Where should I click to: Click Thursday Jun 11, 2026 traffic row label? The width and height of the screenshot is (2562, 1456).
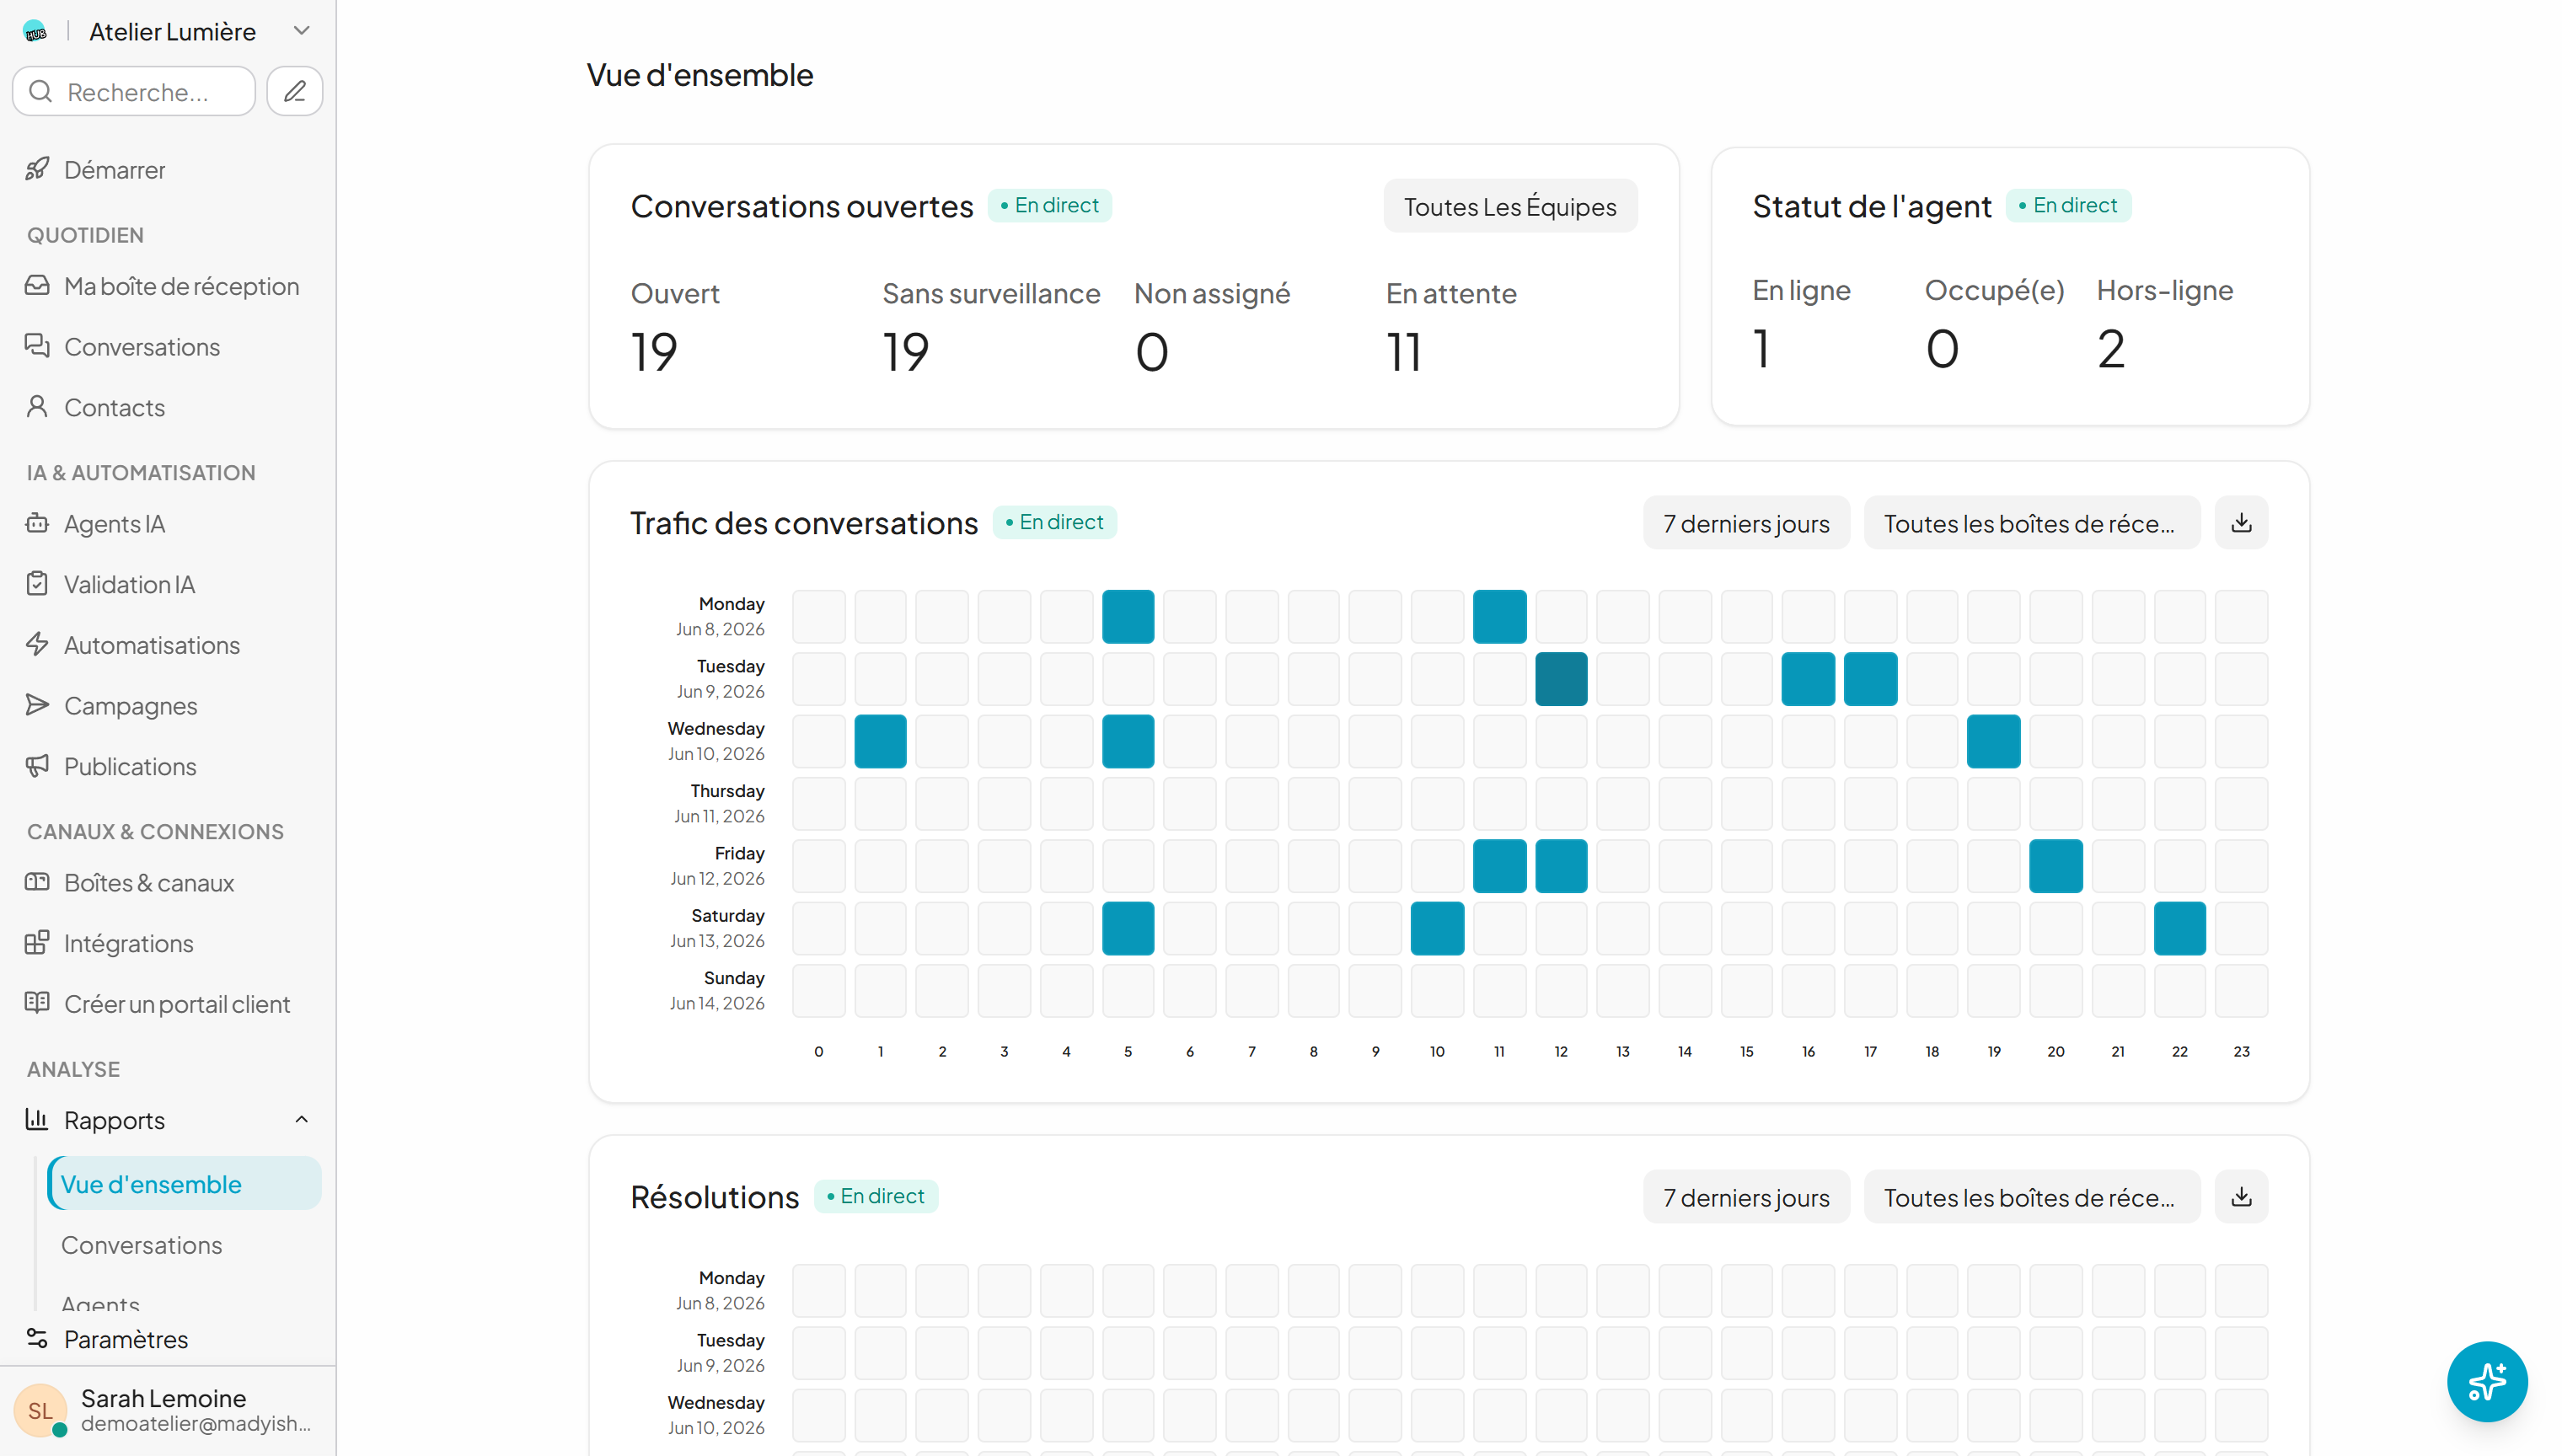[719, 803]
